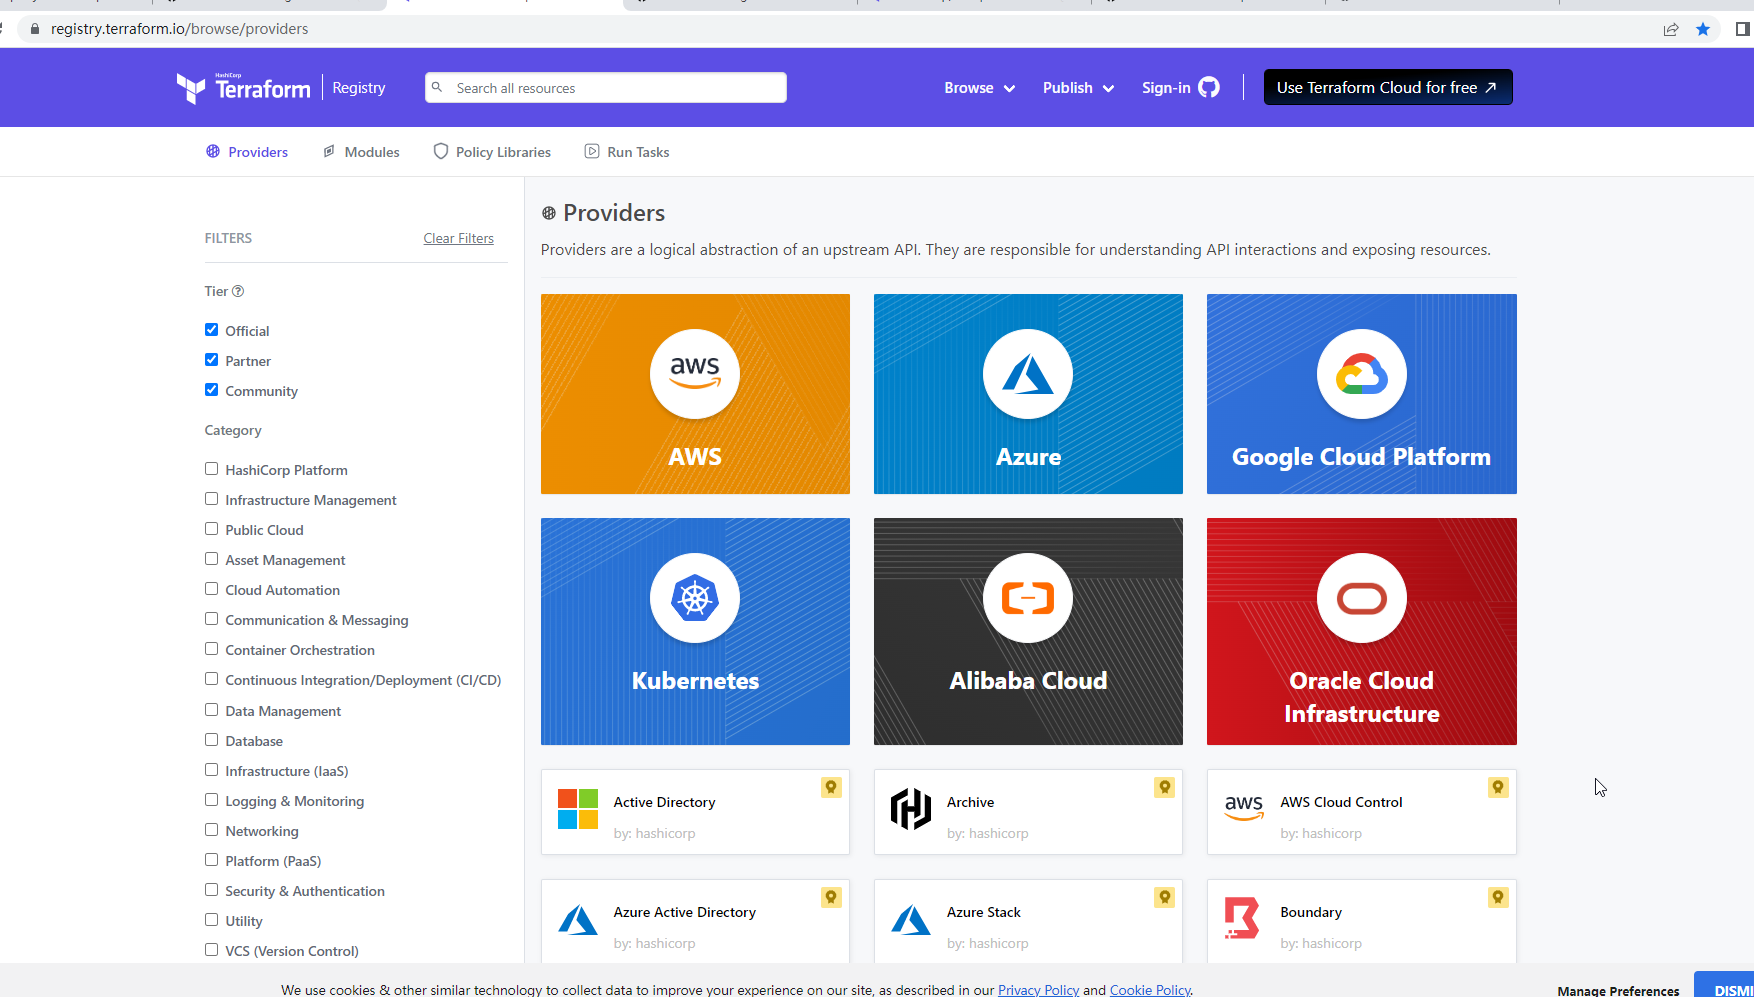The height and width of the screenshot is (997, 1754).
Task: Click the Google Cloud logo circle
Action: click(x=1362, y=374)
